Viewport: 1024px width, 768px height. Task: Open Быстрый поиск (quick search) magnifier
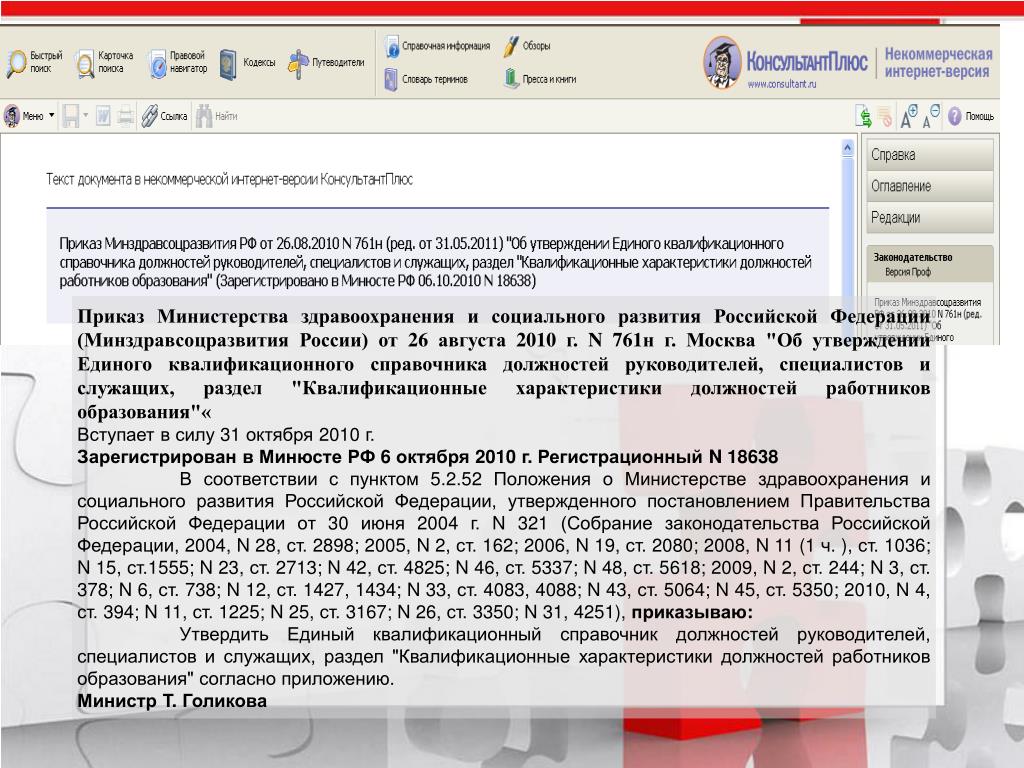point(34,63)
